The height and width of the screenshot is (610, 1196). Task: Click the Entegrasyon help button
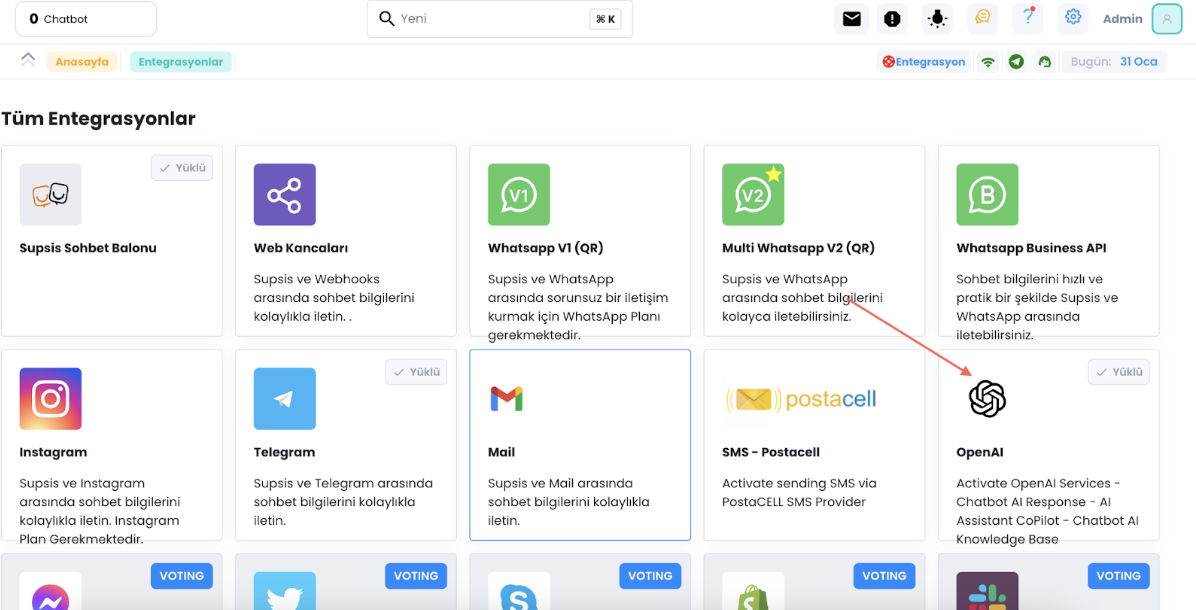tap(924, 62)
